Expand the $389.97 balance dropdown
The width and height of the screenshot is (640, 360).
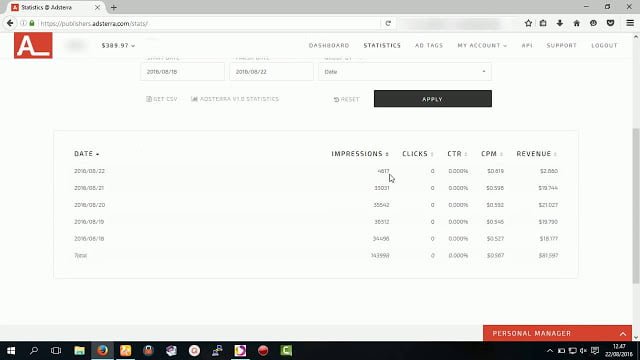point(118,45)
